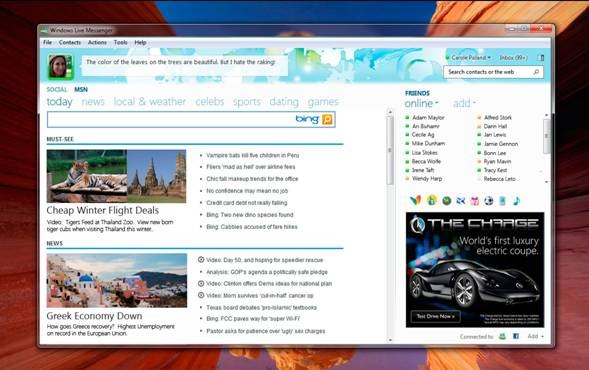Click the music note icon
Screen dimensions: 589x370
517,201
